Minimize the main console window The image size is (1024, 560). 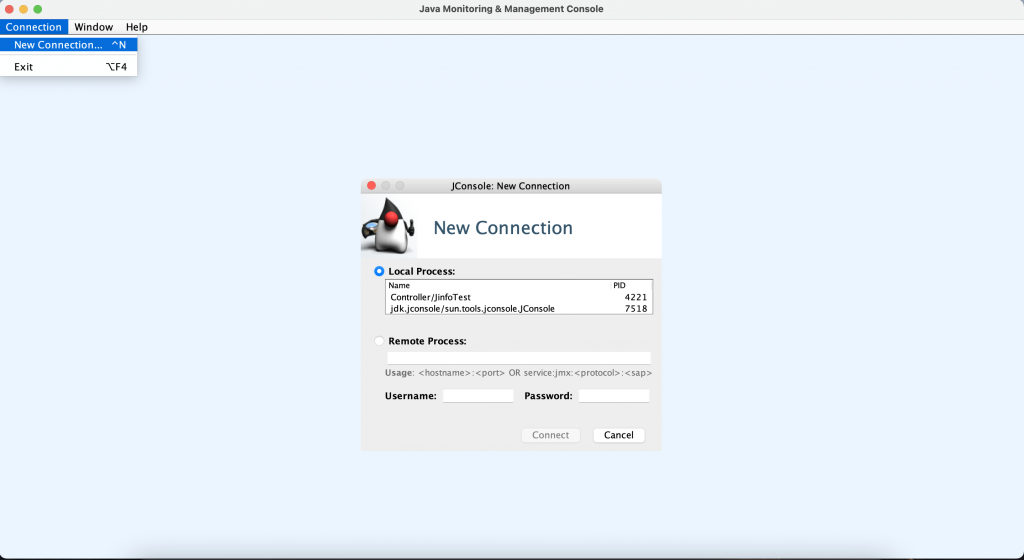24,9
